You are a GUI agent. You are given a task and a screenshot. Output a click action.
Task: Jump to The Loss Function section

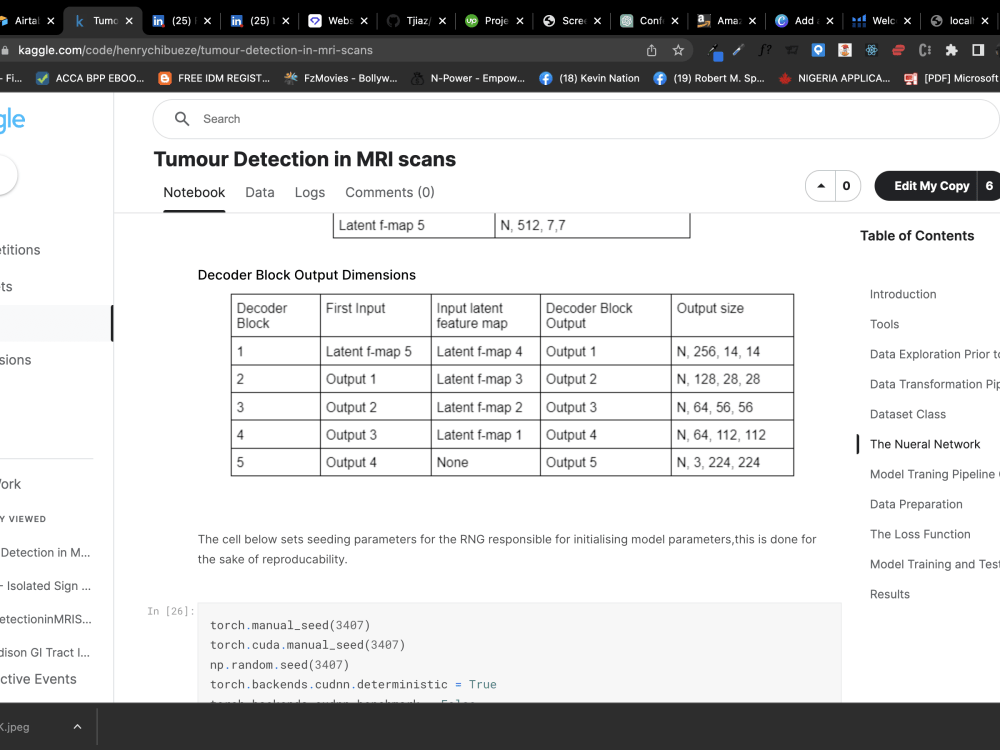[920, 534]
